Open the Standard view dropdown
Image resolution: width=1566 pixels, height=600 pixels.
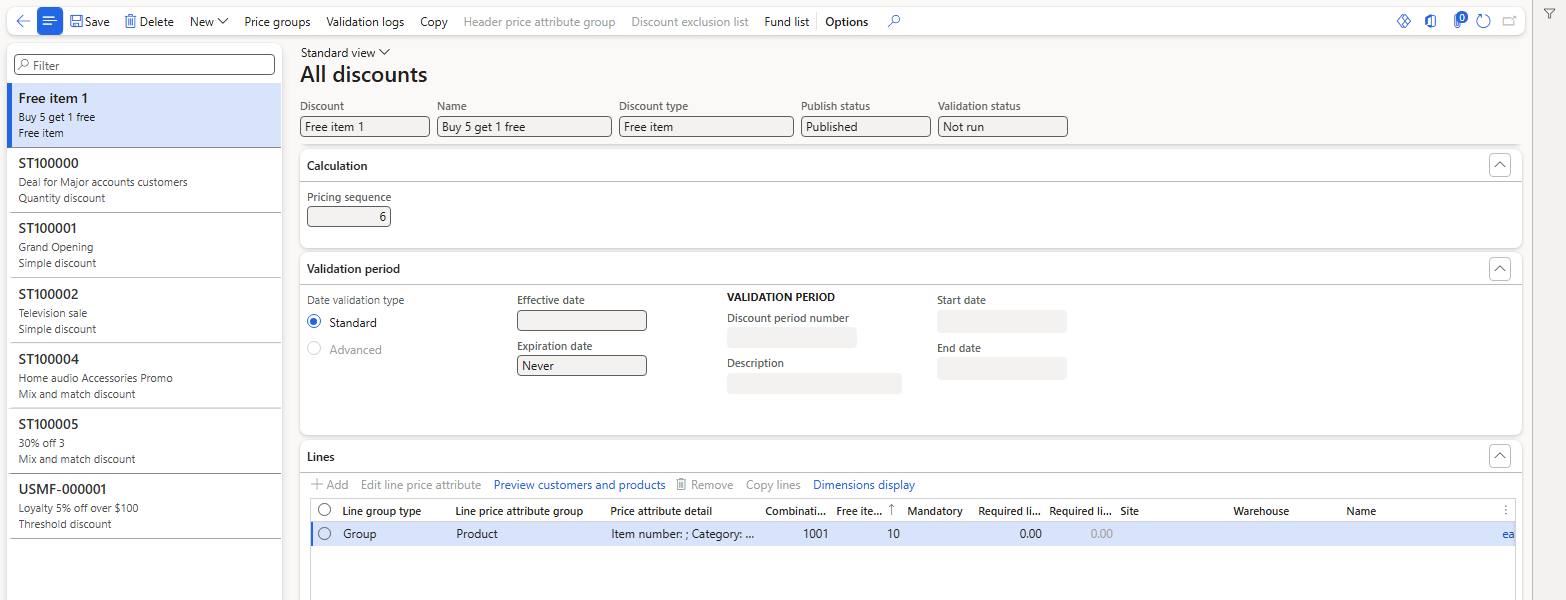coord(345,53)
